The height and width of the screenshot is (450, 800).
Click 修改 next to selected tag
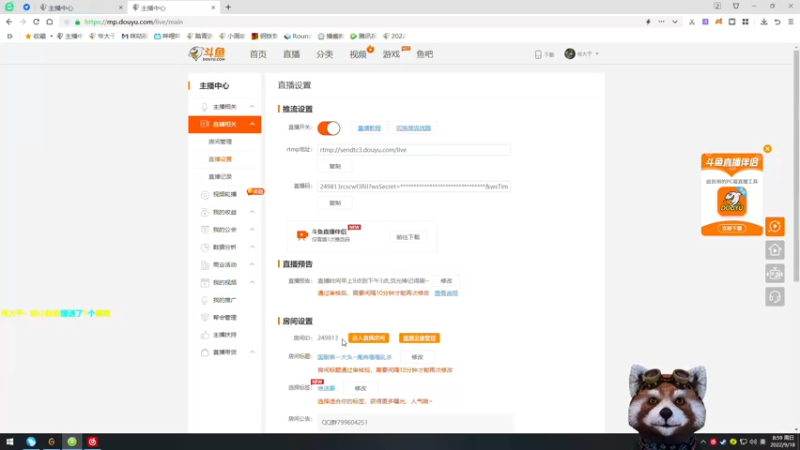click(360, 388)
